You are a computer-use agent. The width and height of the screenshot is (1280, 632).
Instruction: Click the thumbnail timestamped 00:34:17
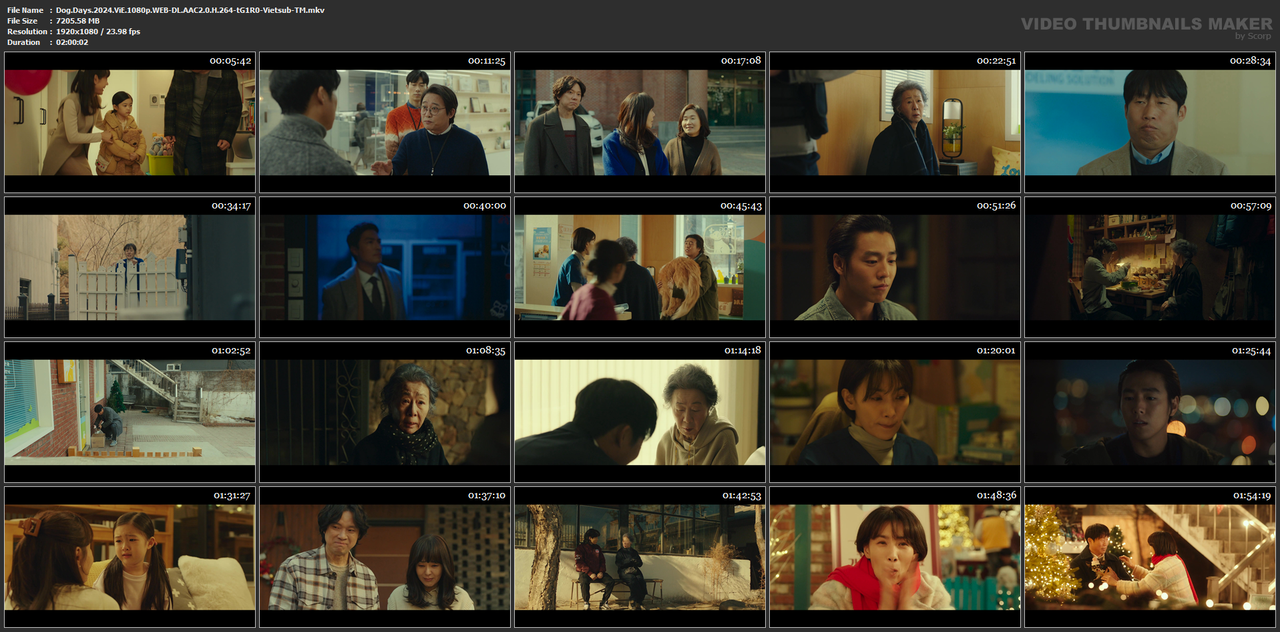[x=130, y=267]
